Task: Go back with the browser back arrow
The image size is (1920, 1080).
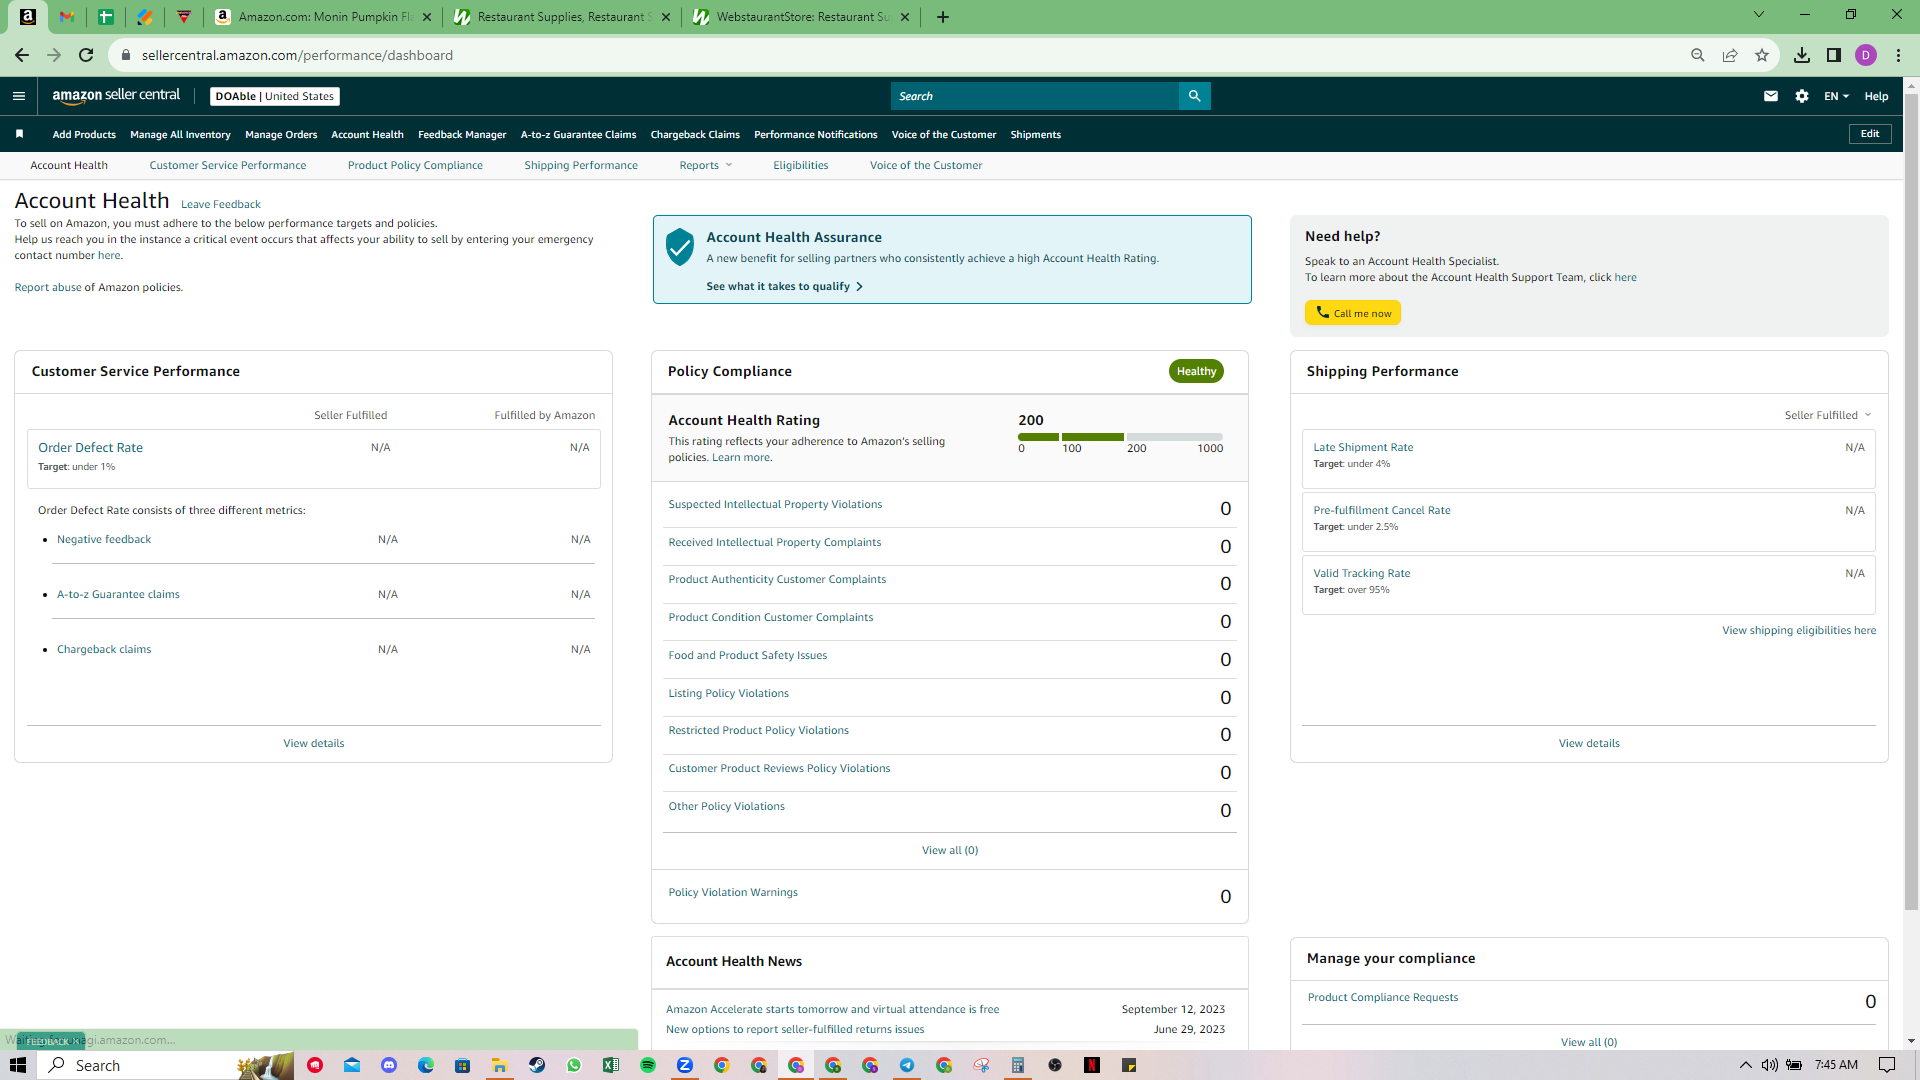Action: point(22,55)
